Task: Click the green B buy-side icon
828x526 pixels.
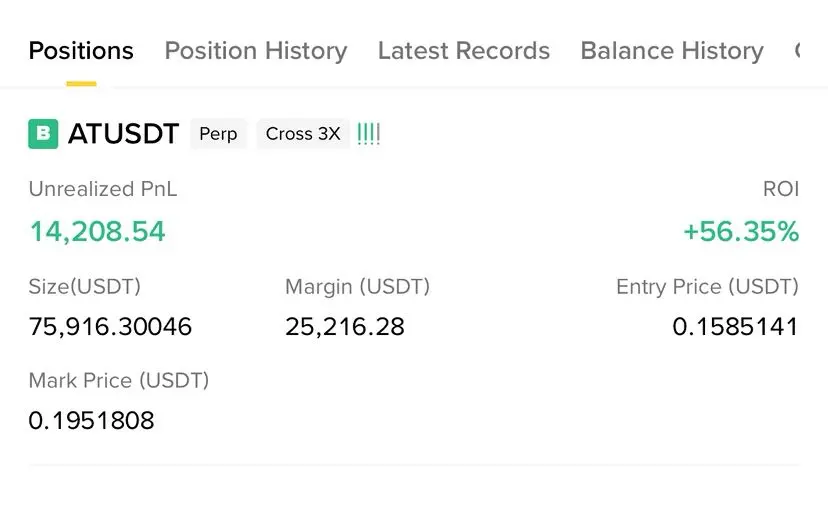Action: (43, 134)
